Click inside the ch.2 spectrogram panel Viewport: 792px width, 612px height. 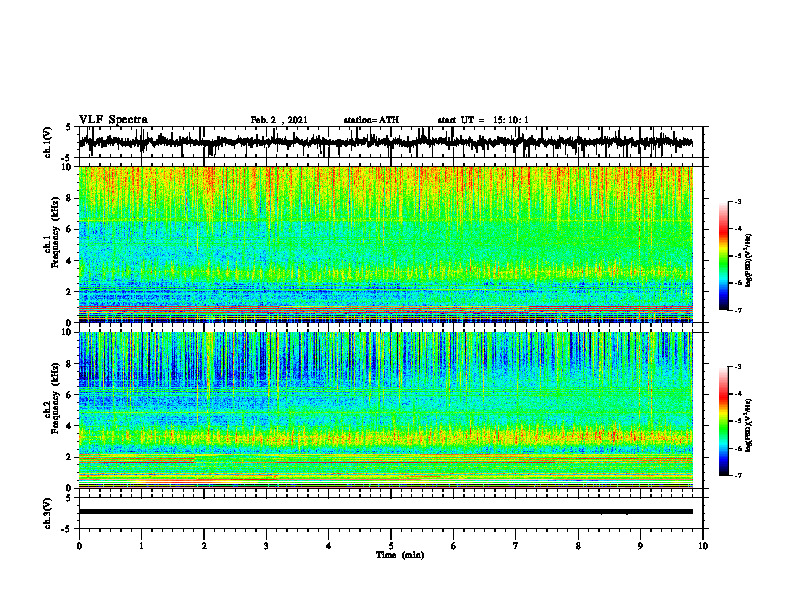click(x=385, y=410)
